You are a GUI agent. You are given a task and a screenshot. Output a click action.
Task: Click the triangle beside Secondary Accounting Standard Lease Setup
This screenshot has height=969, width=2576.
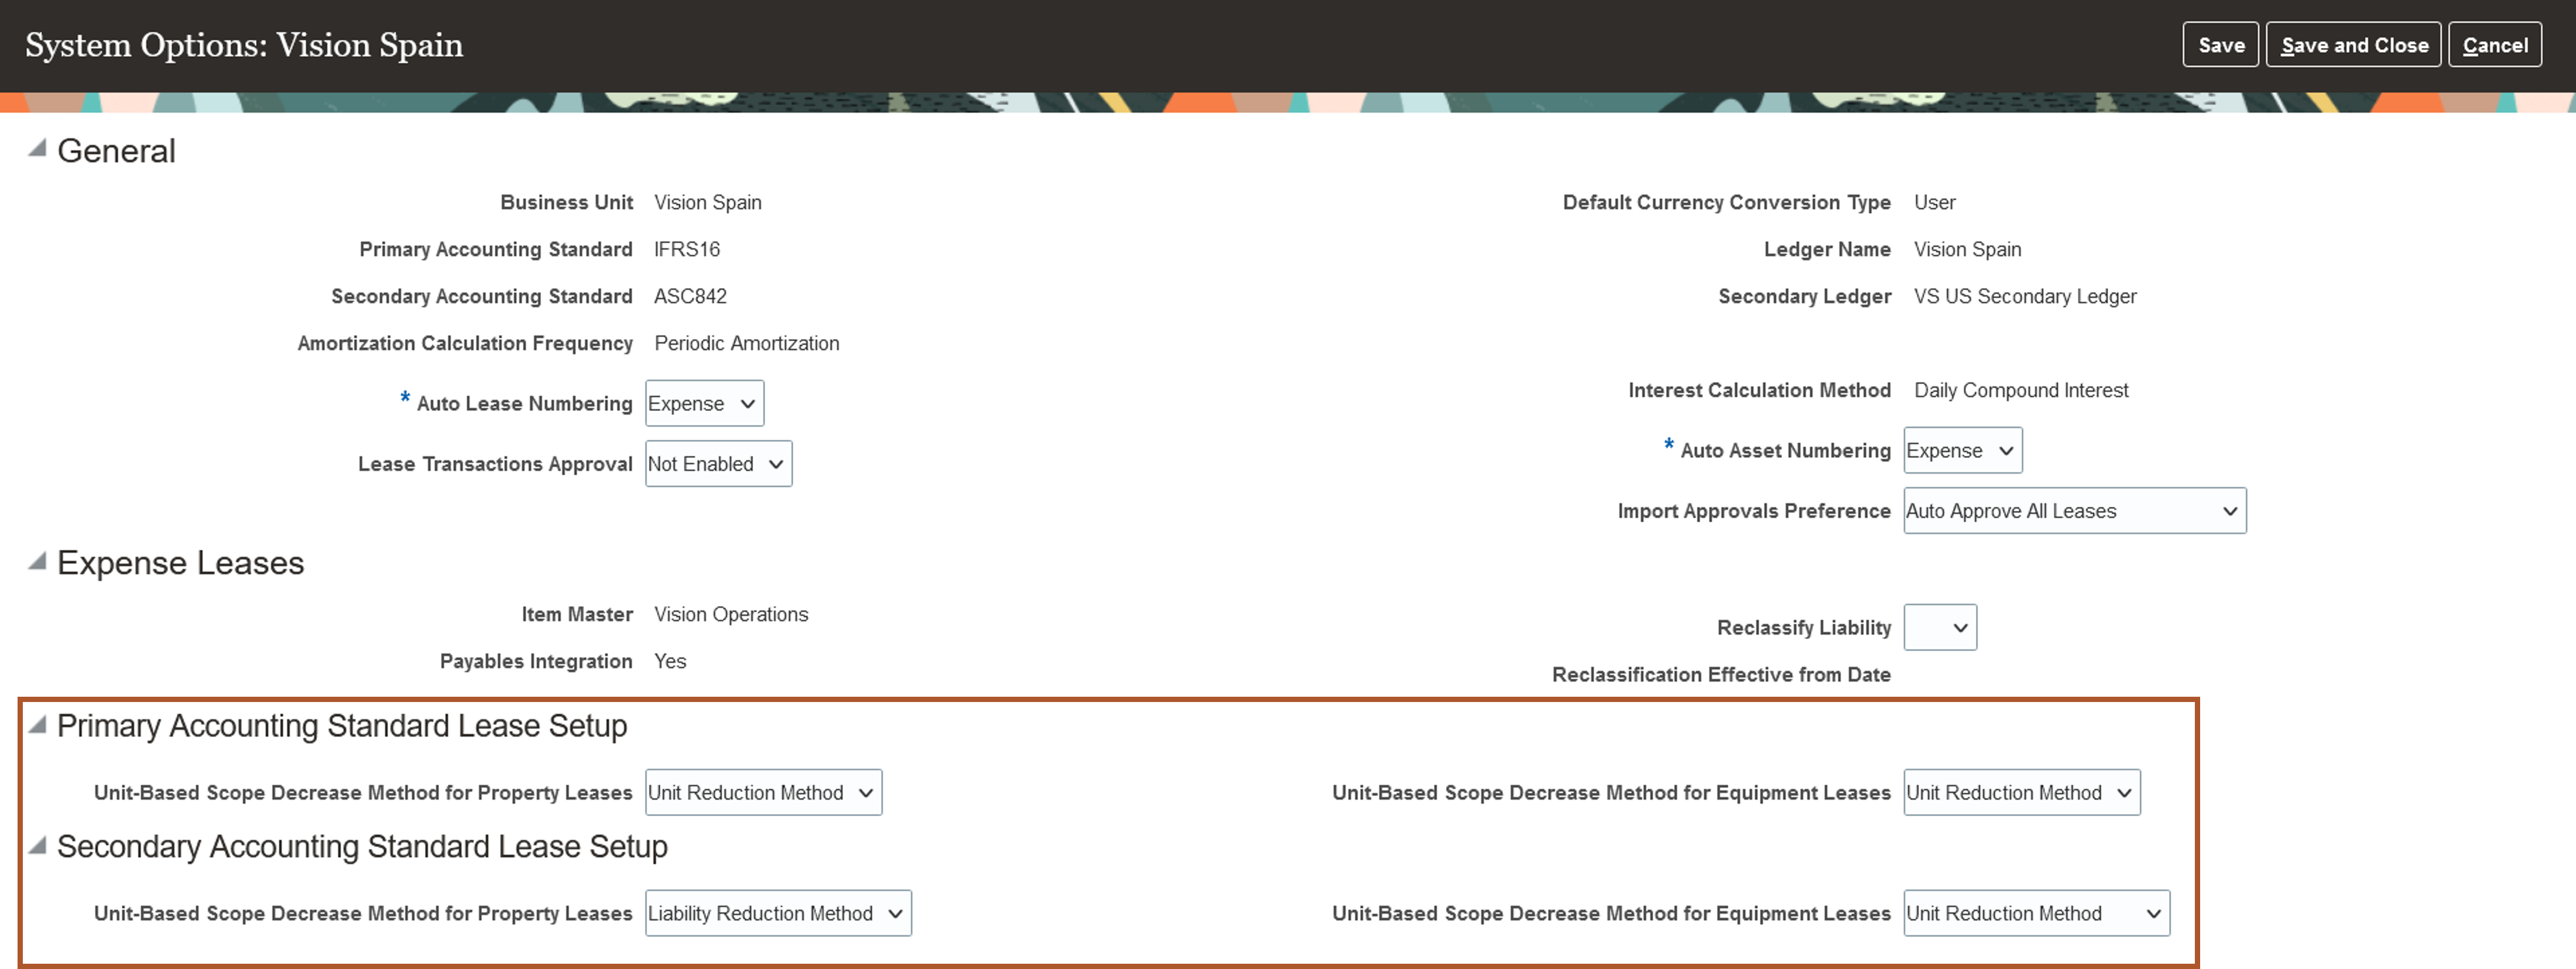tap(37, 845)
